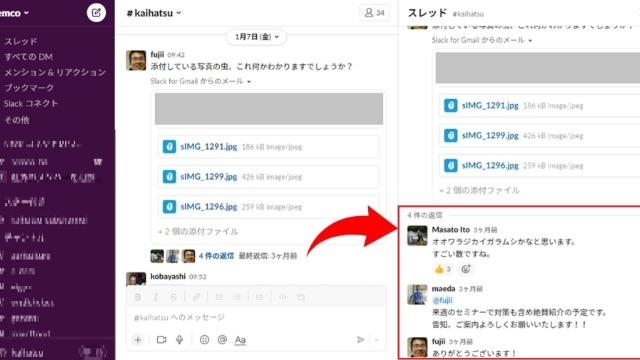The width and height of the screenshot is (640, 360).
Task: Click the code block icon in composer
Action: tap(301, 297)
